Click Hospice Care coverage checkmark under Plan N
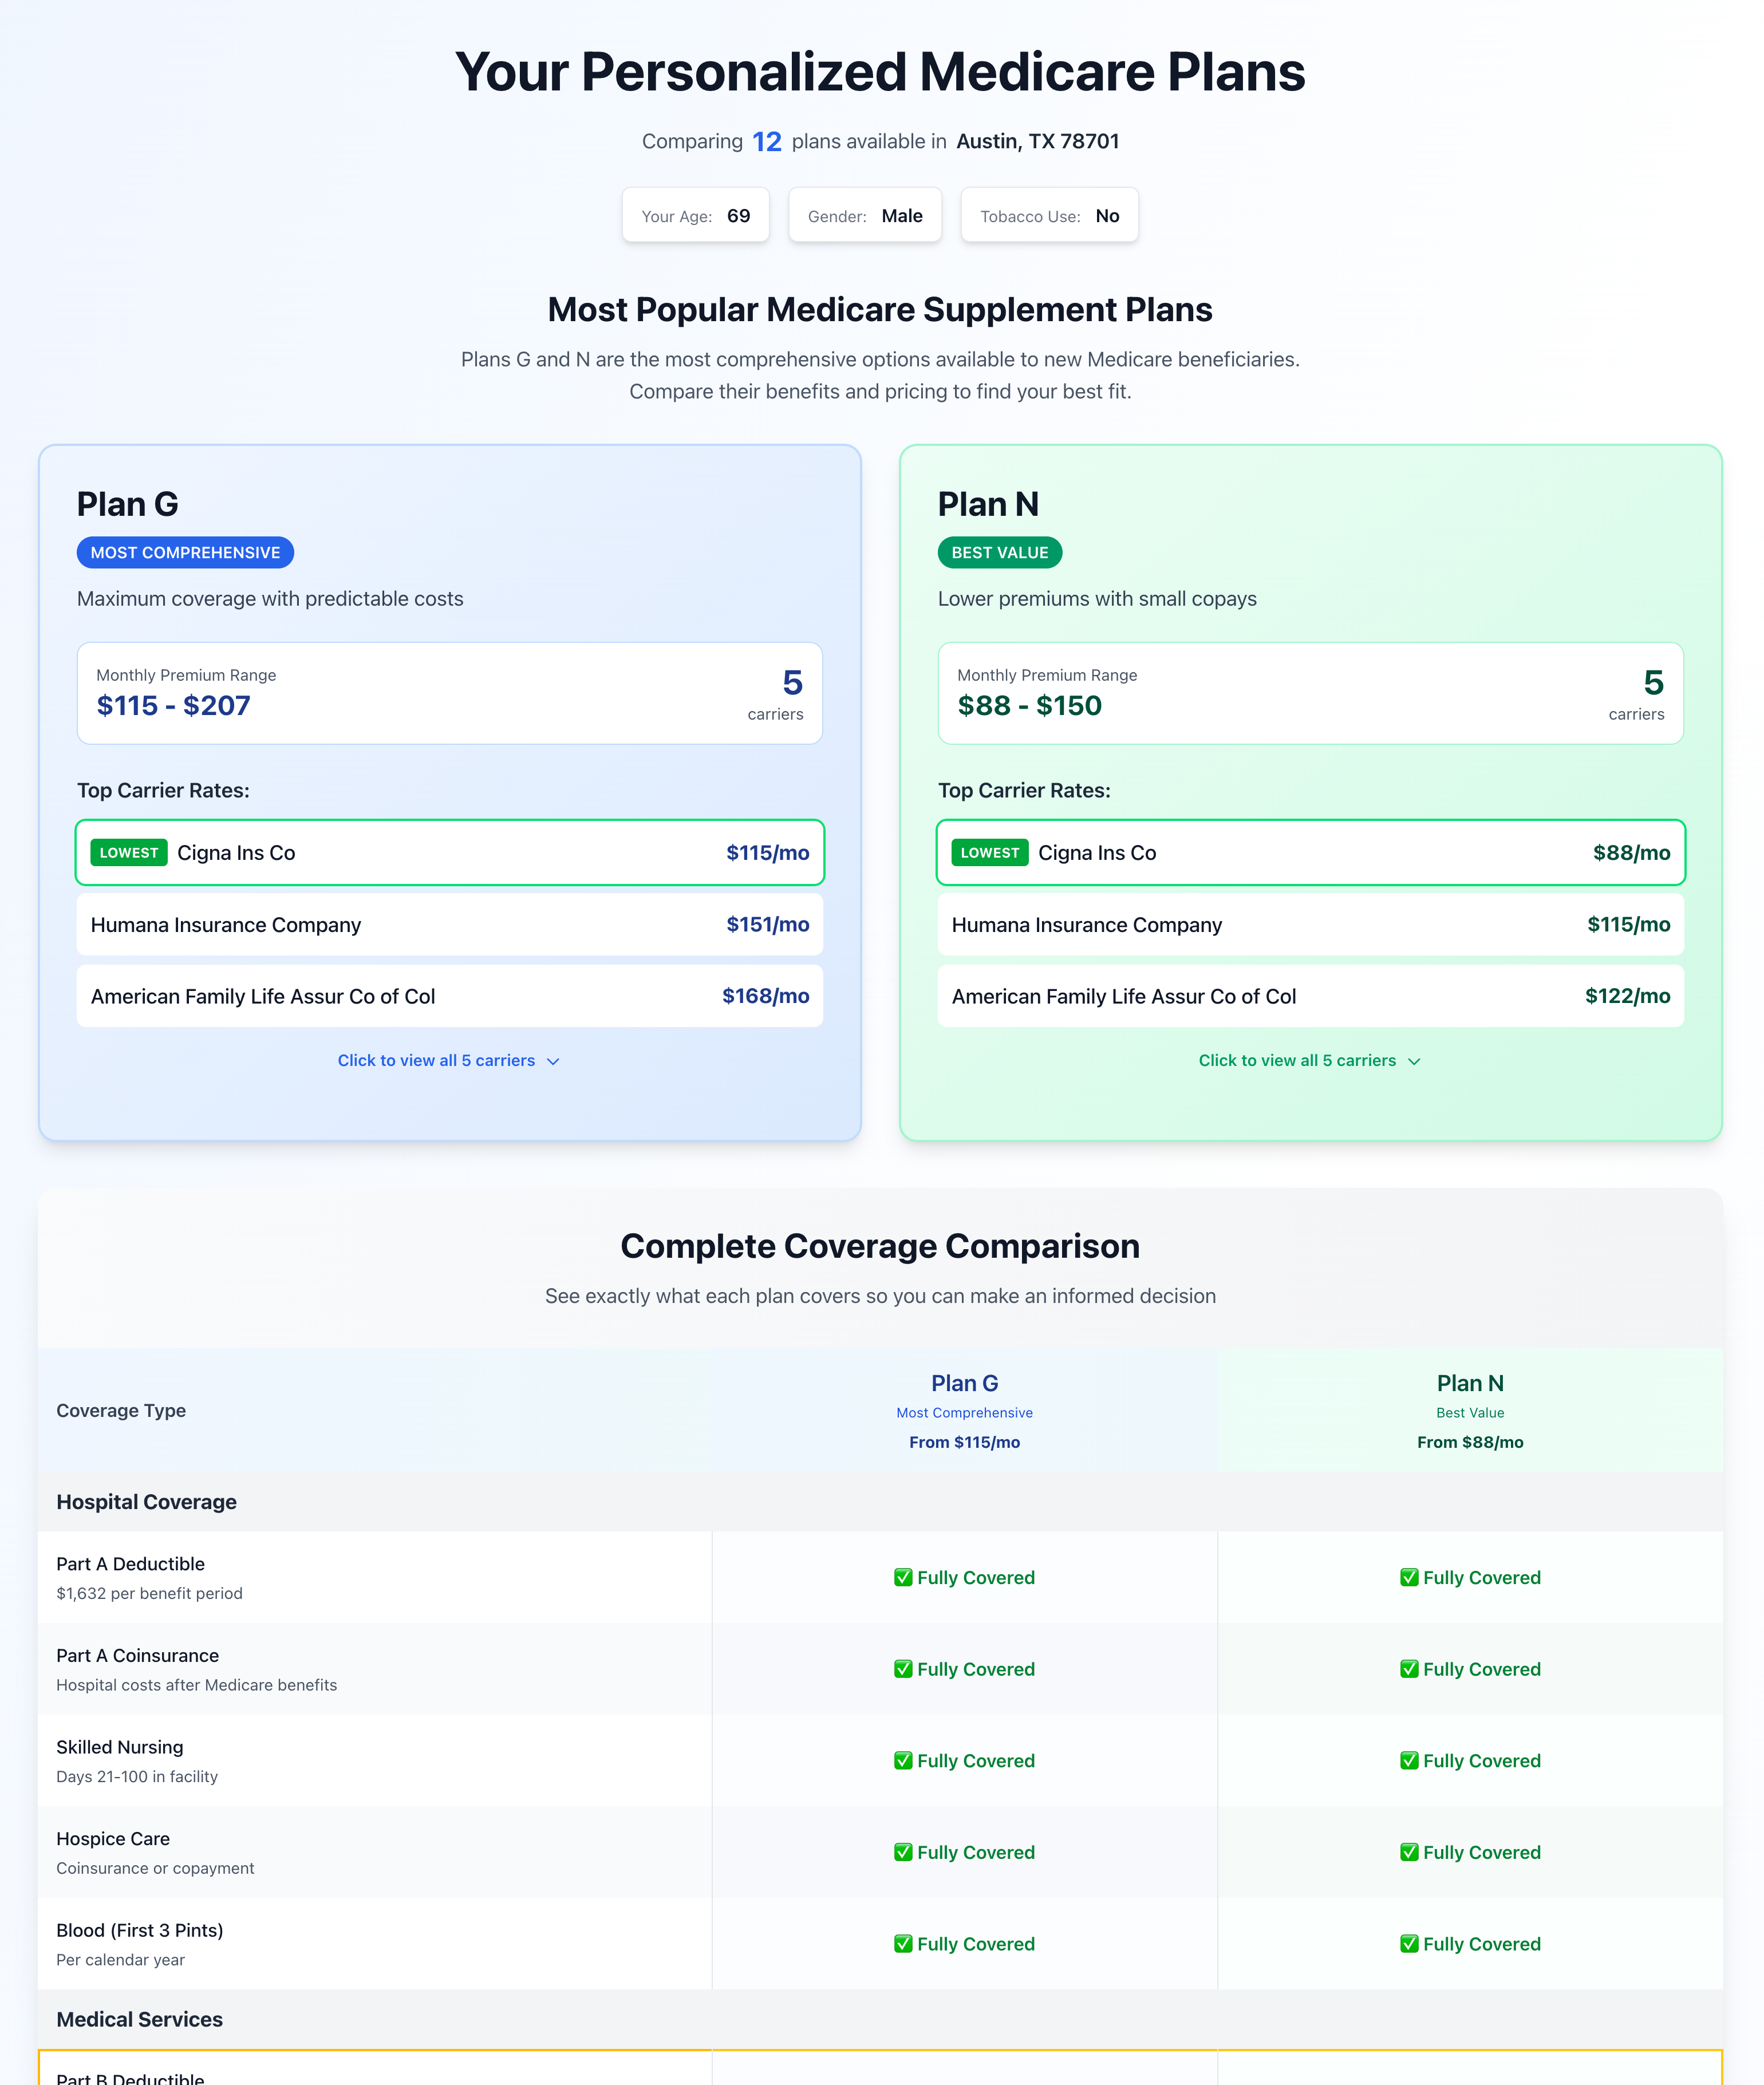 [x=1409, y=1853]
